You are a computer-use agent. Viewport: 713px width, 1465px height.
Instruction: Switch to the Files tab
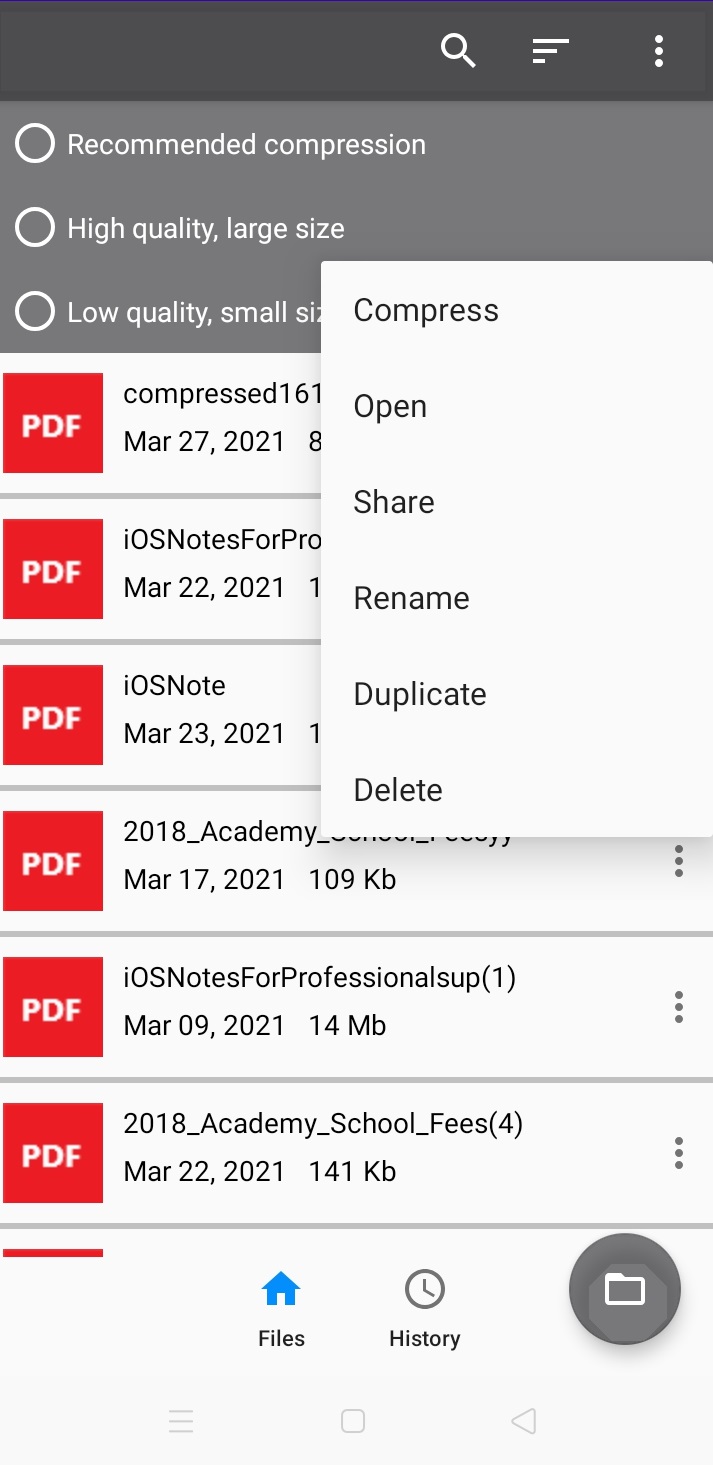[x=281, y=1309]
